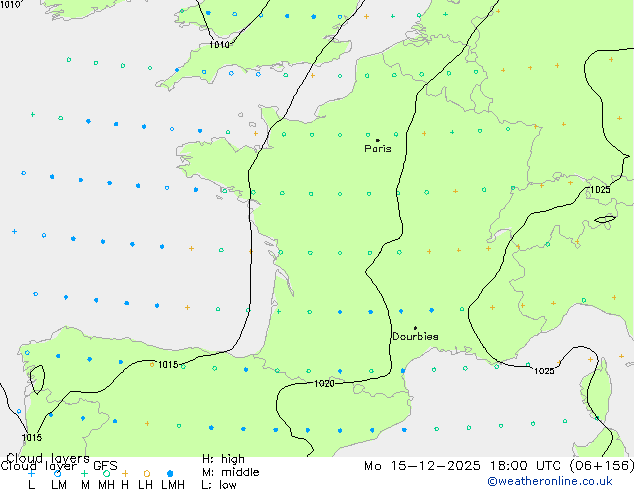
Task: Click the 1020 isobar label
Action: tap(324, 383)
